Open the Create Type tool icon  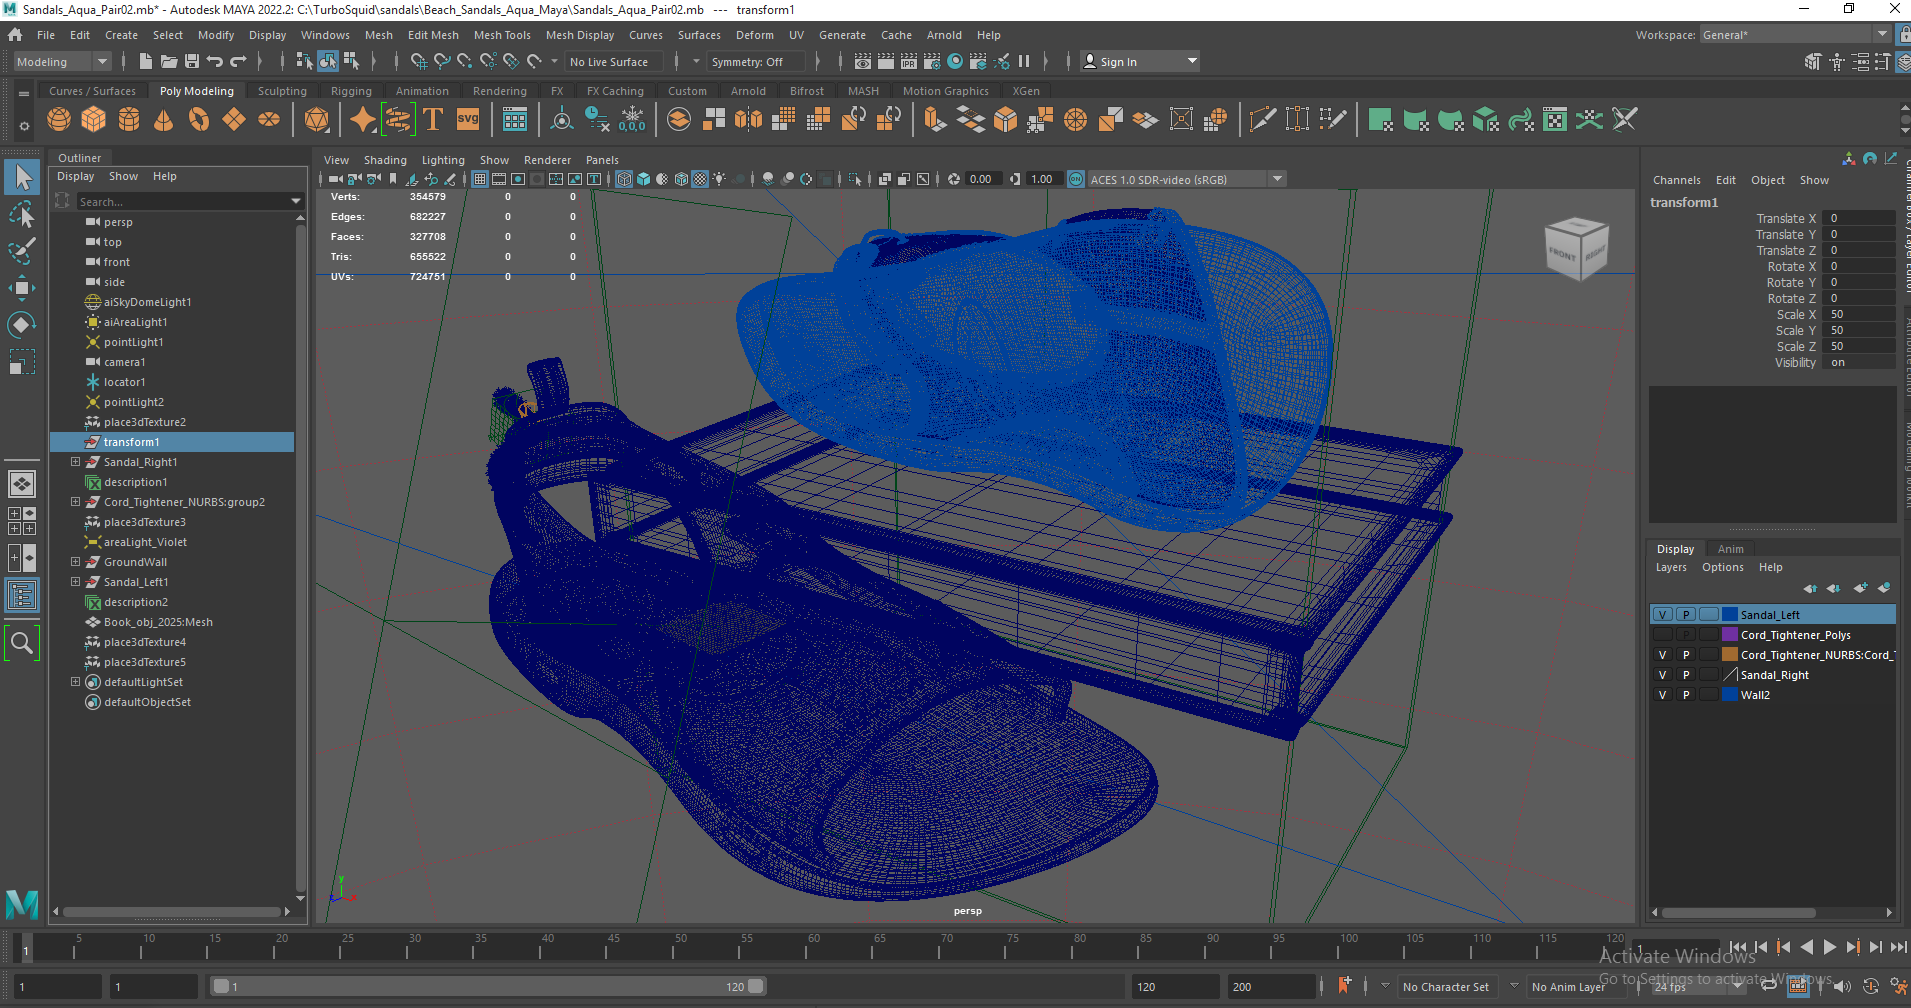coord(433,119)
